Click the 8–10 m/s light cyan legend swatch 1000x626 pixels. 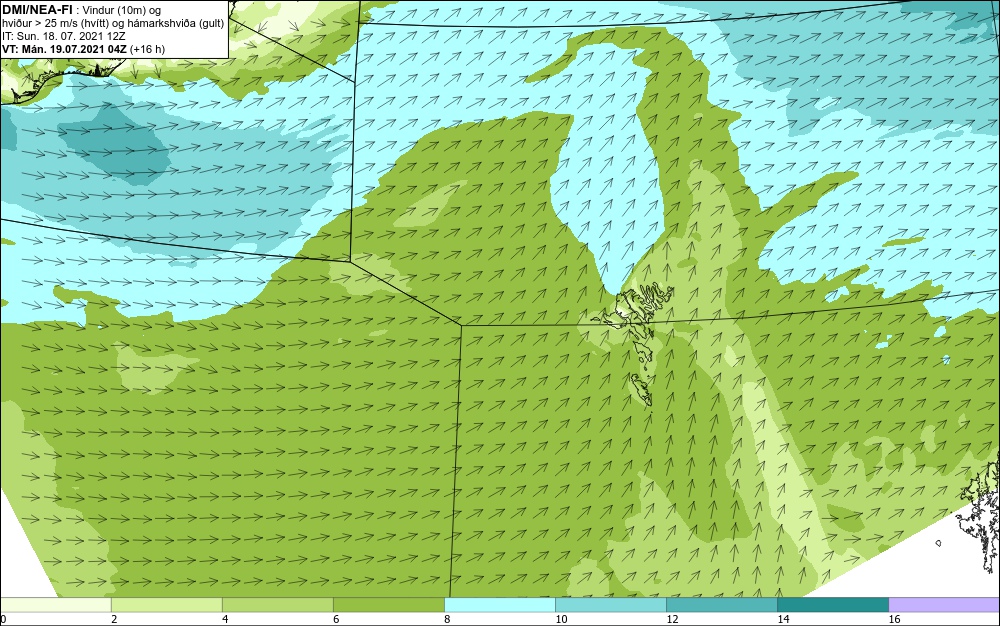[499, 604]
